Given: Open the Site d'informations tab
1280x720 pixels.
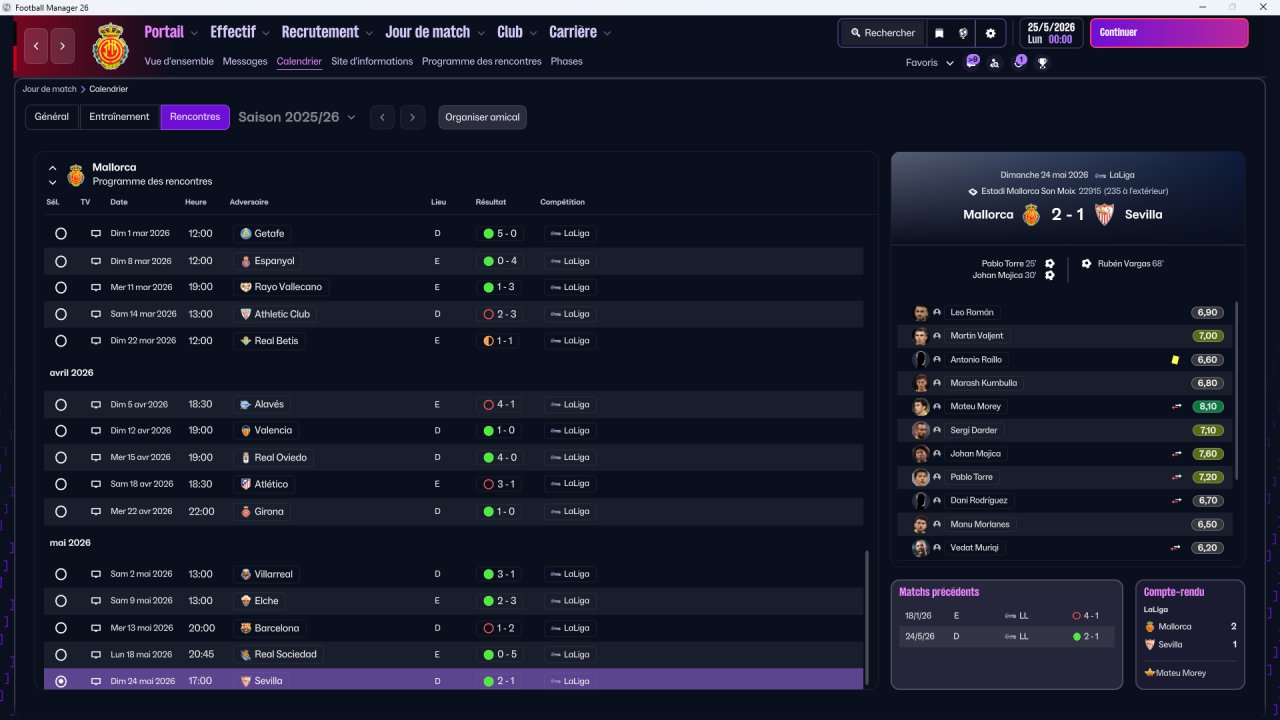Looking at the screenshot, I should tap(372, 61).
